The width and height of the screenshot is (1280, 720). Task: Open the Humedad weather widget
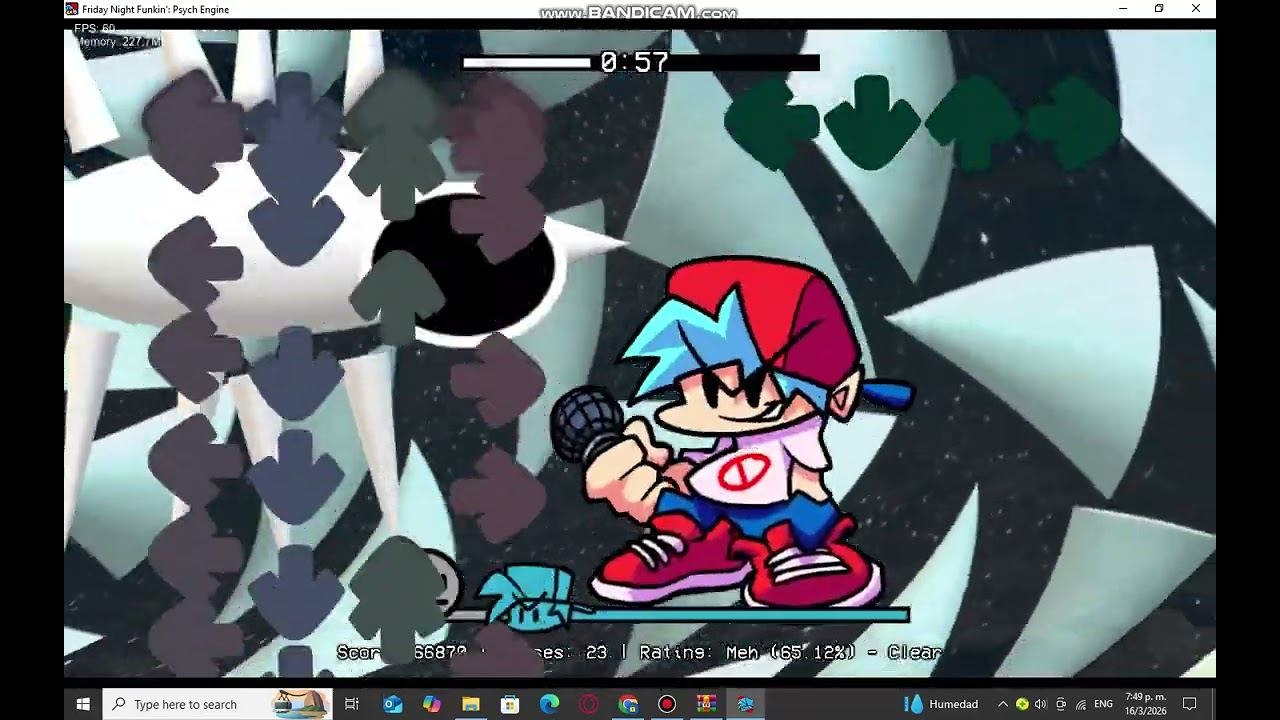(x=941, y=704)
